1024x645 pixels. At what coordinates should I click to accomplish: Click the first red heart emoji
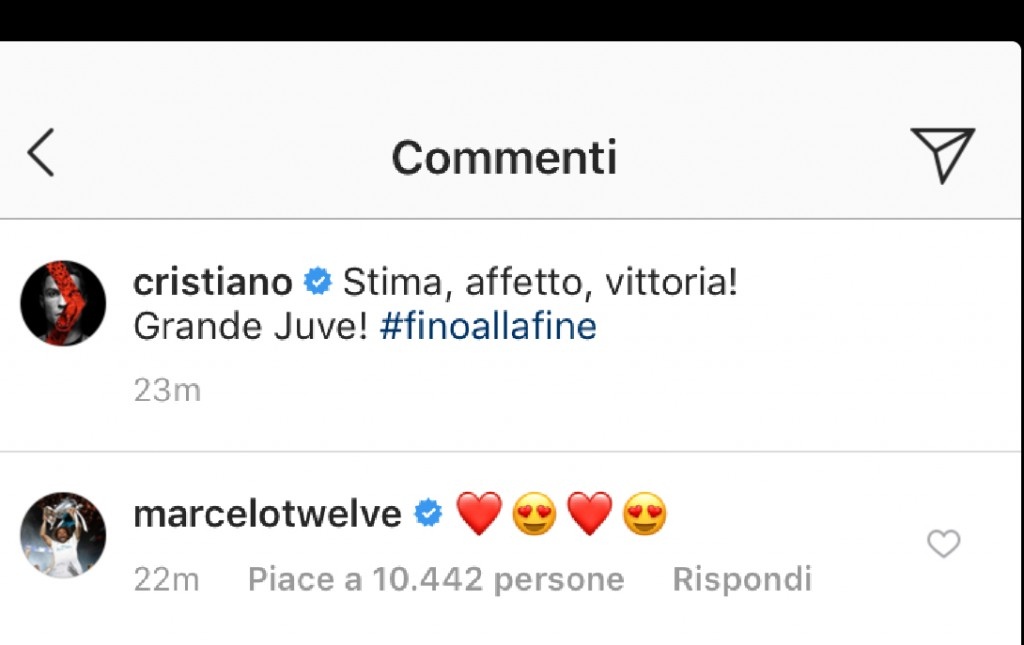tap(479, 514)
